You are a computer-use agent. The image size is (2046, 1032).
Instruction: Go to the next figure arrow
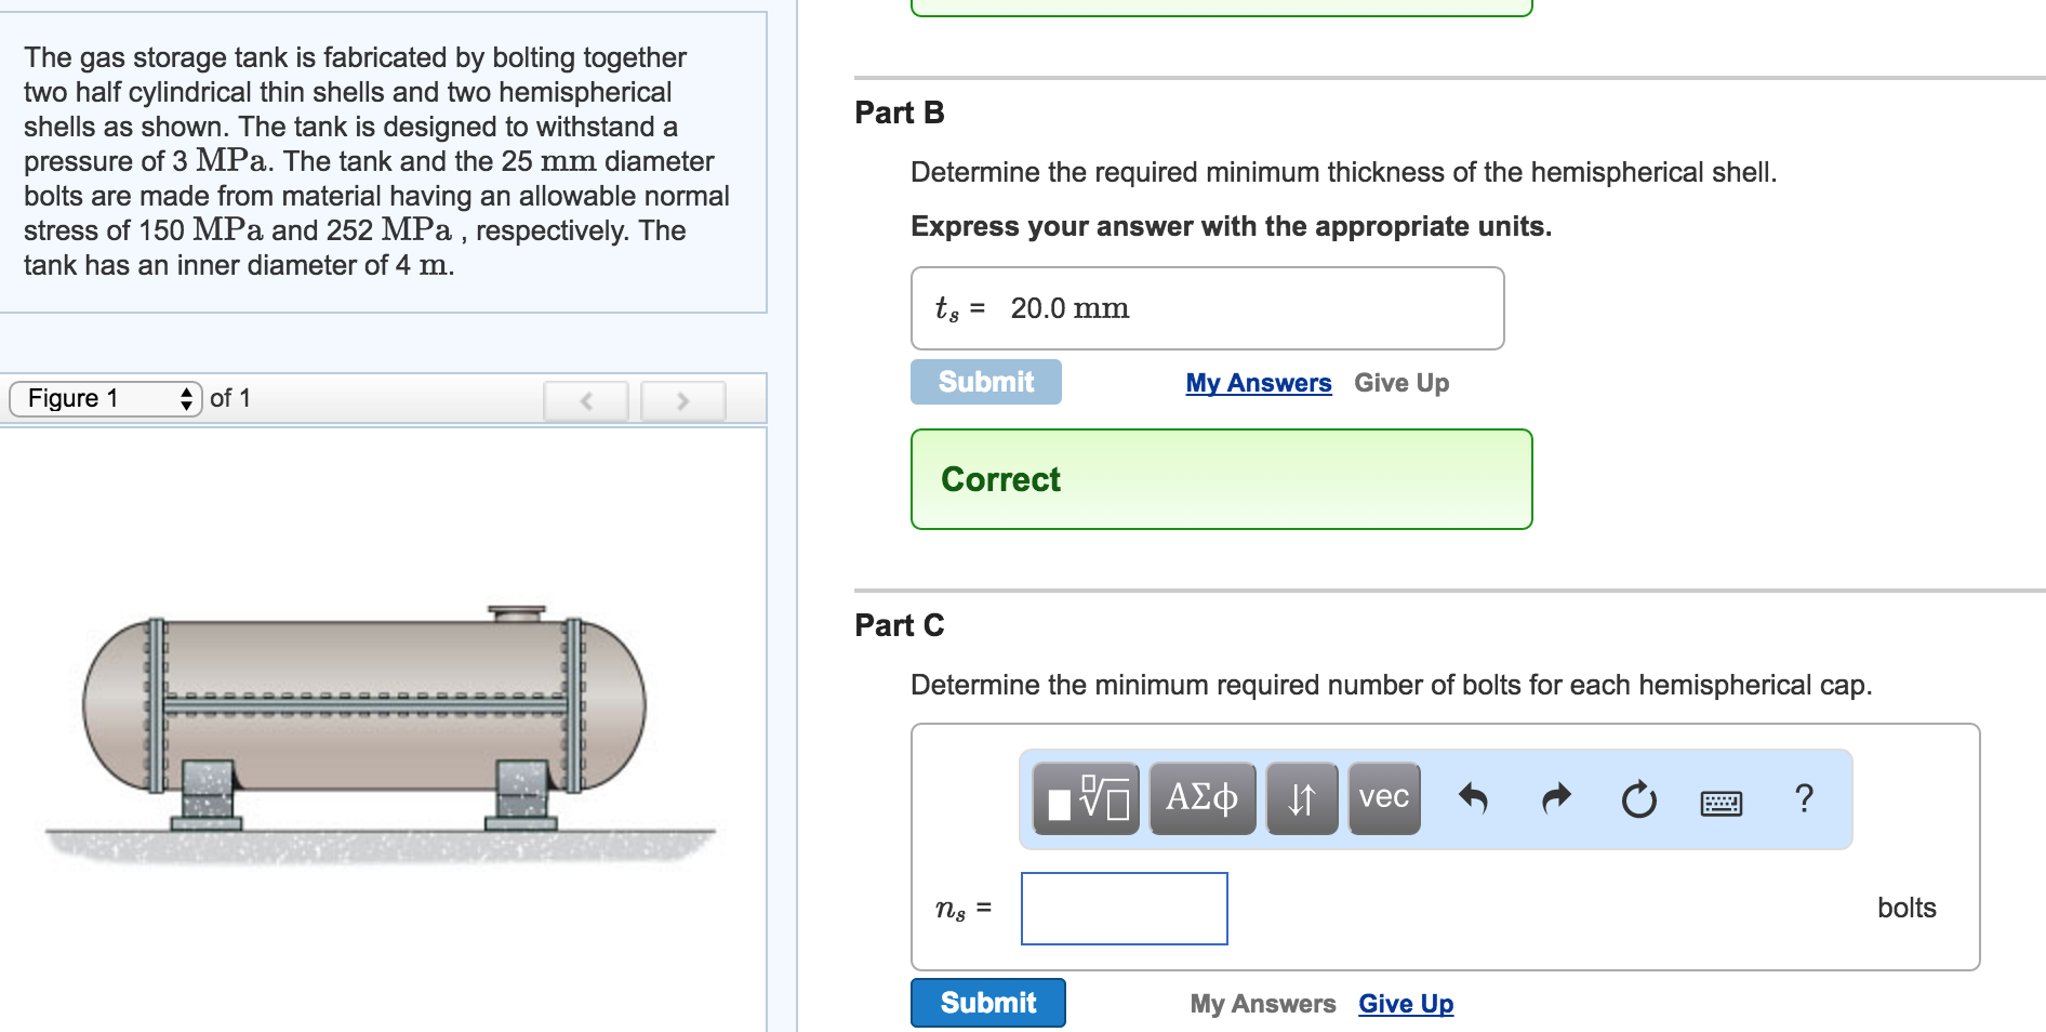(x=683, y=401)
